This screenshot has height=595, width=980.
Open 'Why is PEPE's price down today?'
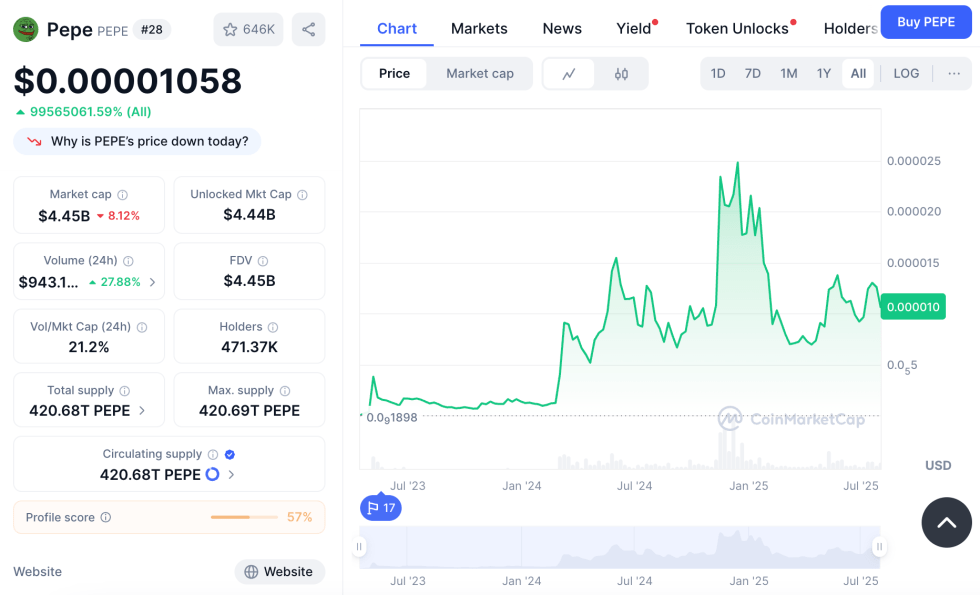138,142
